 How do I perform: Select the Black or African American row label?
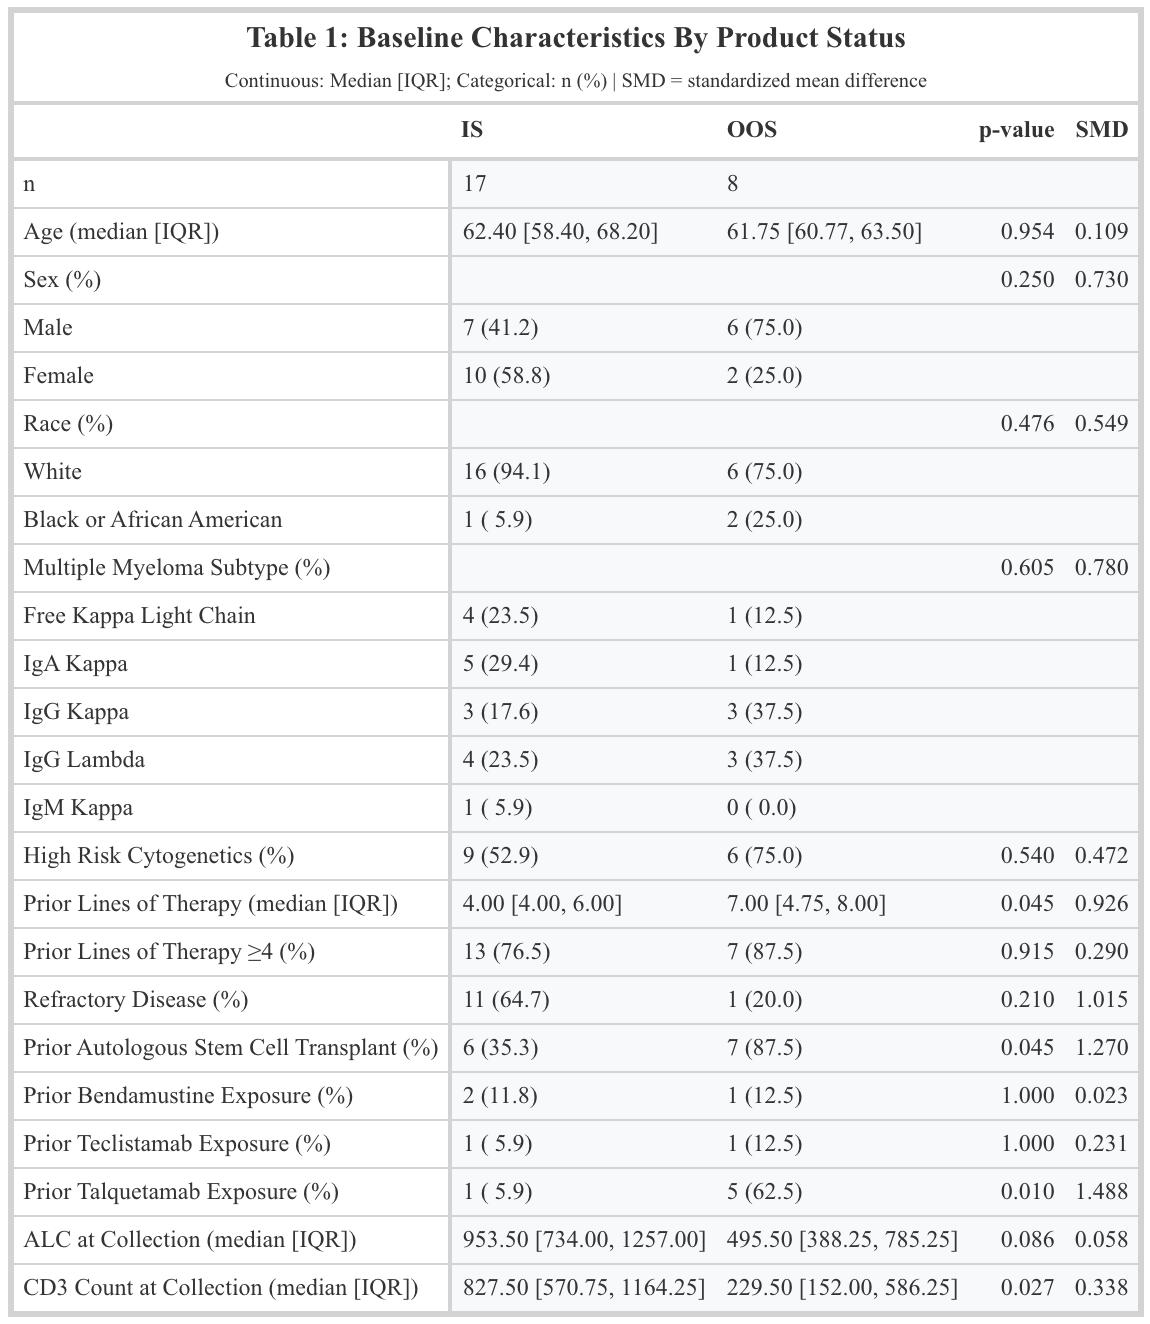point(153,520)
